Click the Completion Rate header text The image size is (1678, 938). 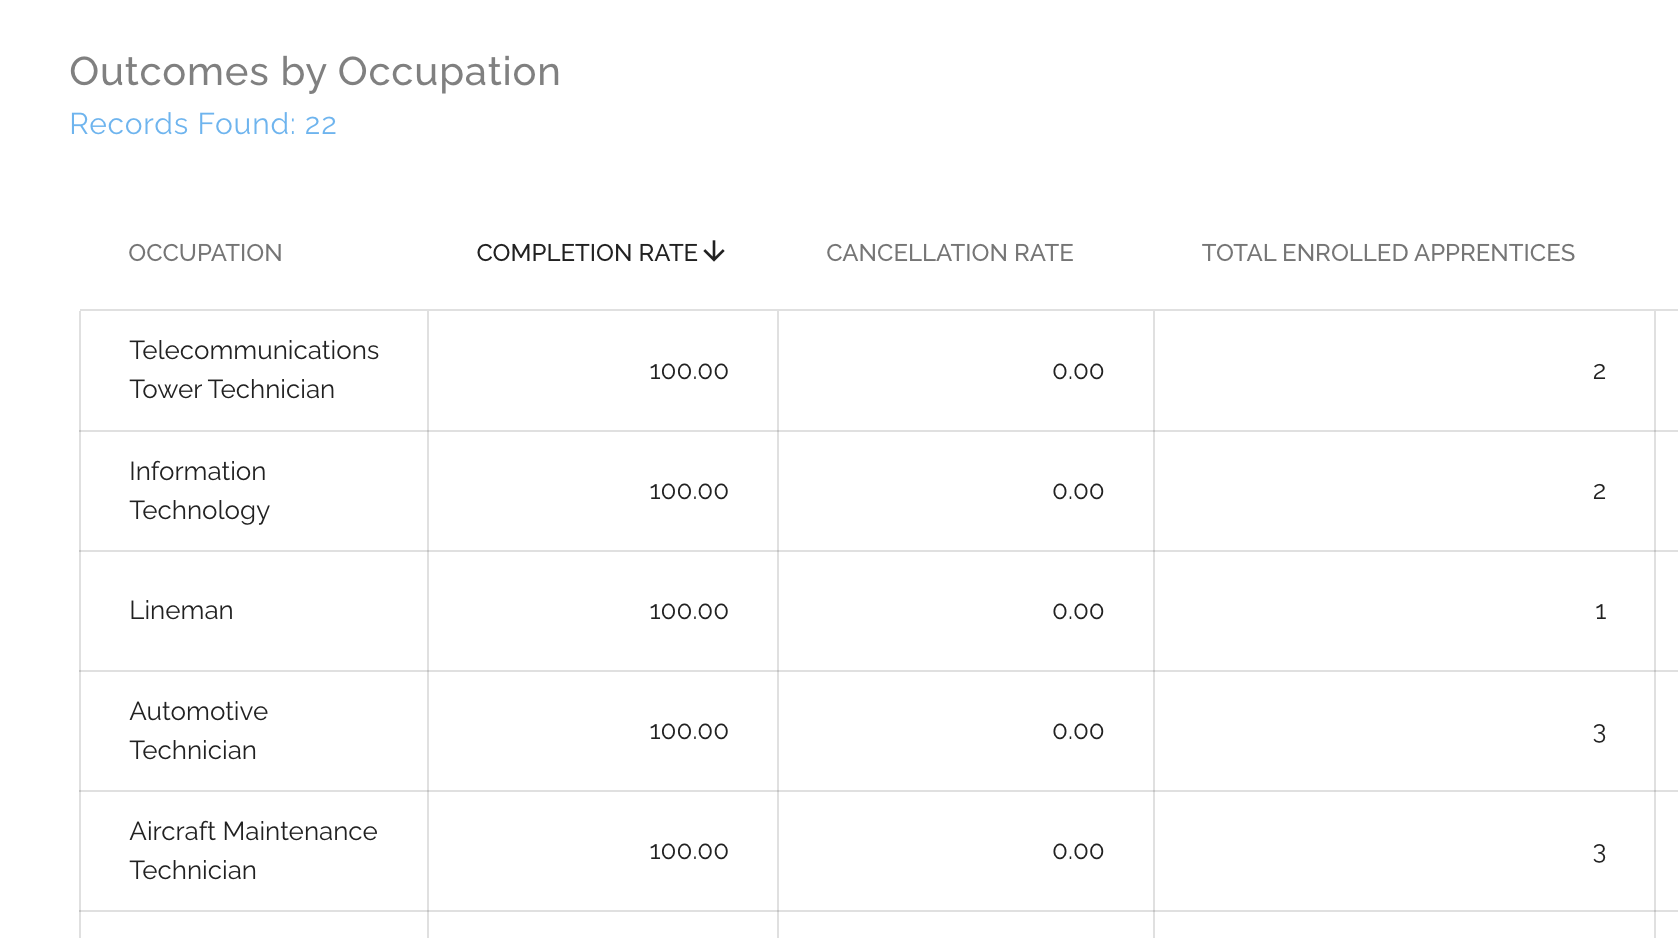(586, 253)
